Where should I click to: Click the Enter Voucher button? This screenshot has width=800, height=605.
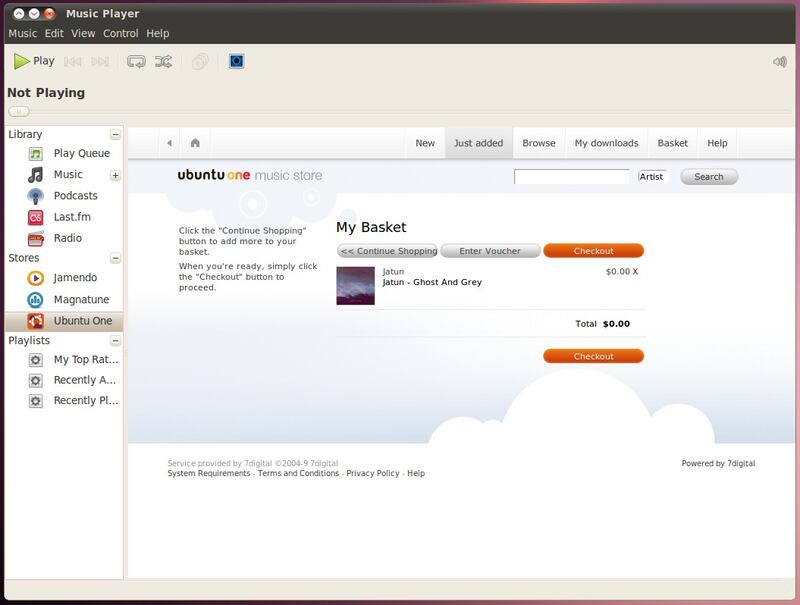point(490,251)
